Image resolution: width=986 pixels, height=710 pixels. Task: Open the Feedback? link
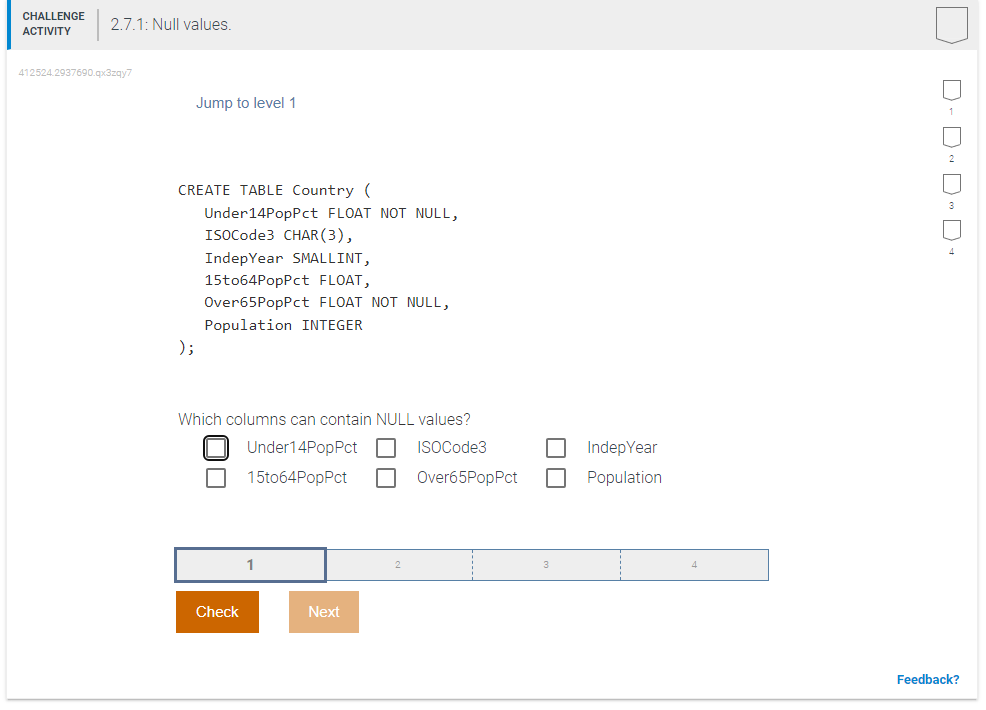click(928, 679)
